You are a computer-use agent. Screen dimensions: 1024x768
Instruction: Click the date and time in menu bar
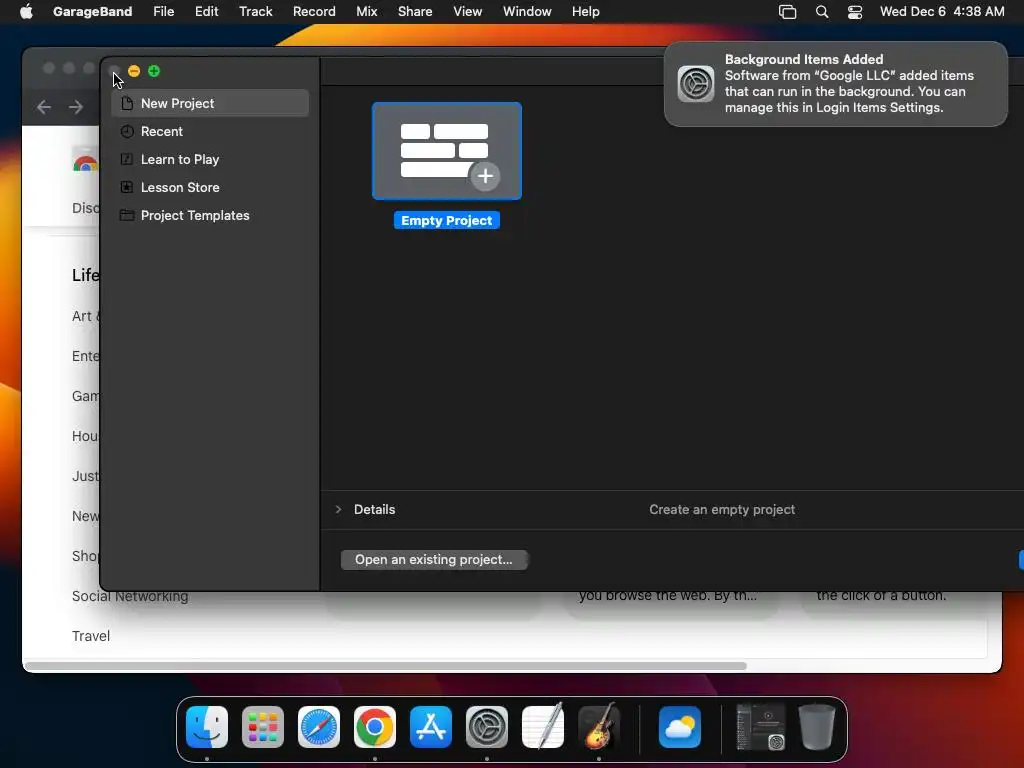pyautogui.click(x=942, y=11)
